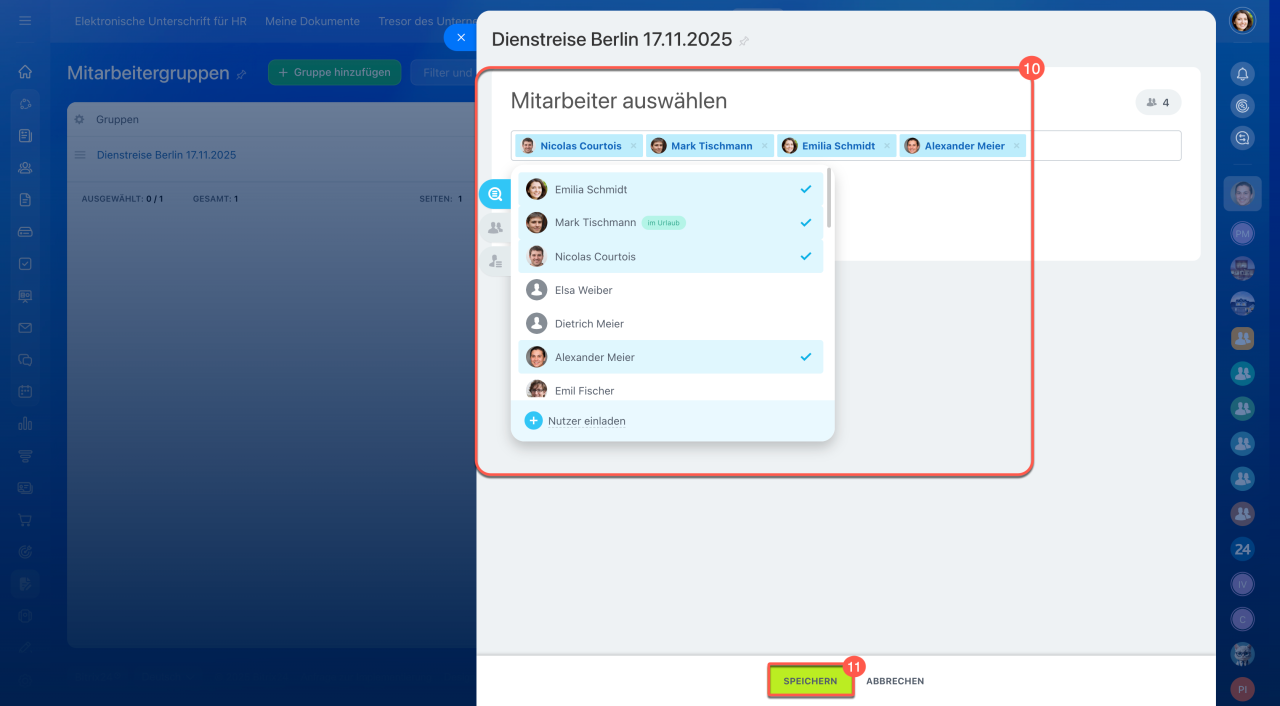Deselect Emilia Schmidt in the dropdown list
This screenshot has height=706, width=1280.
670,189
